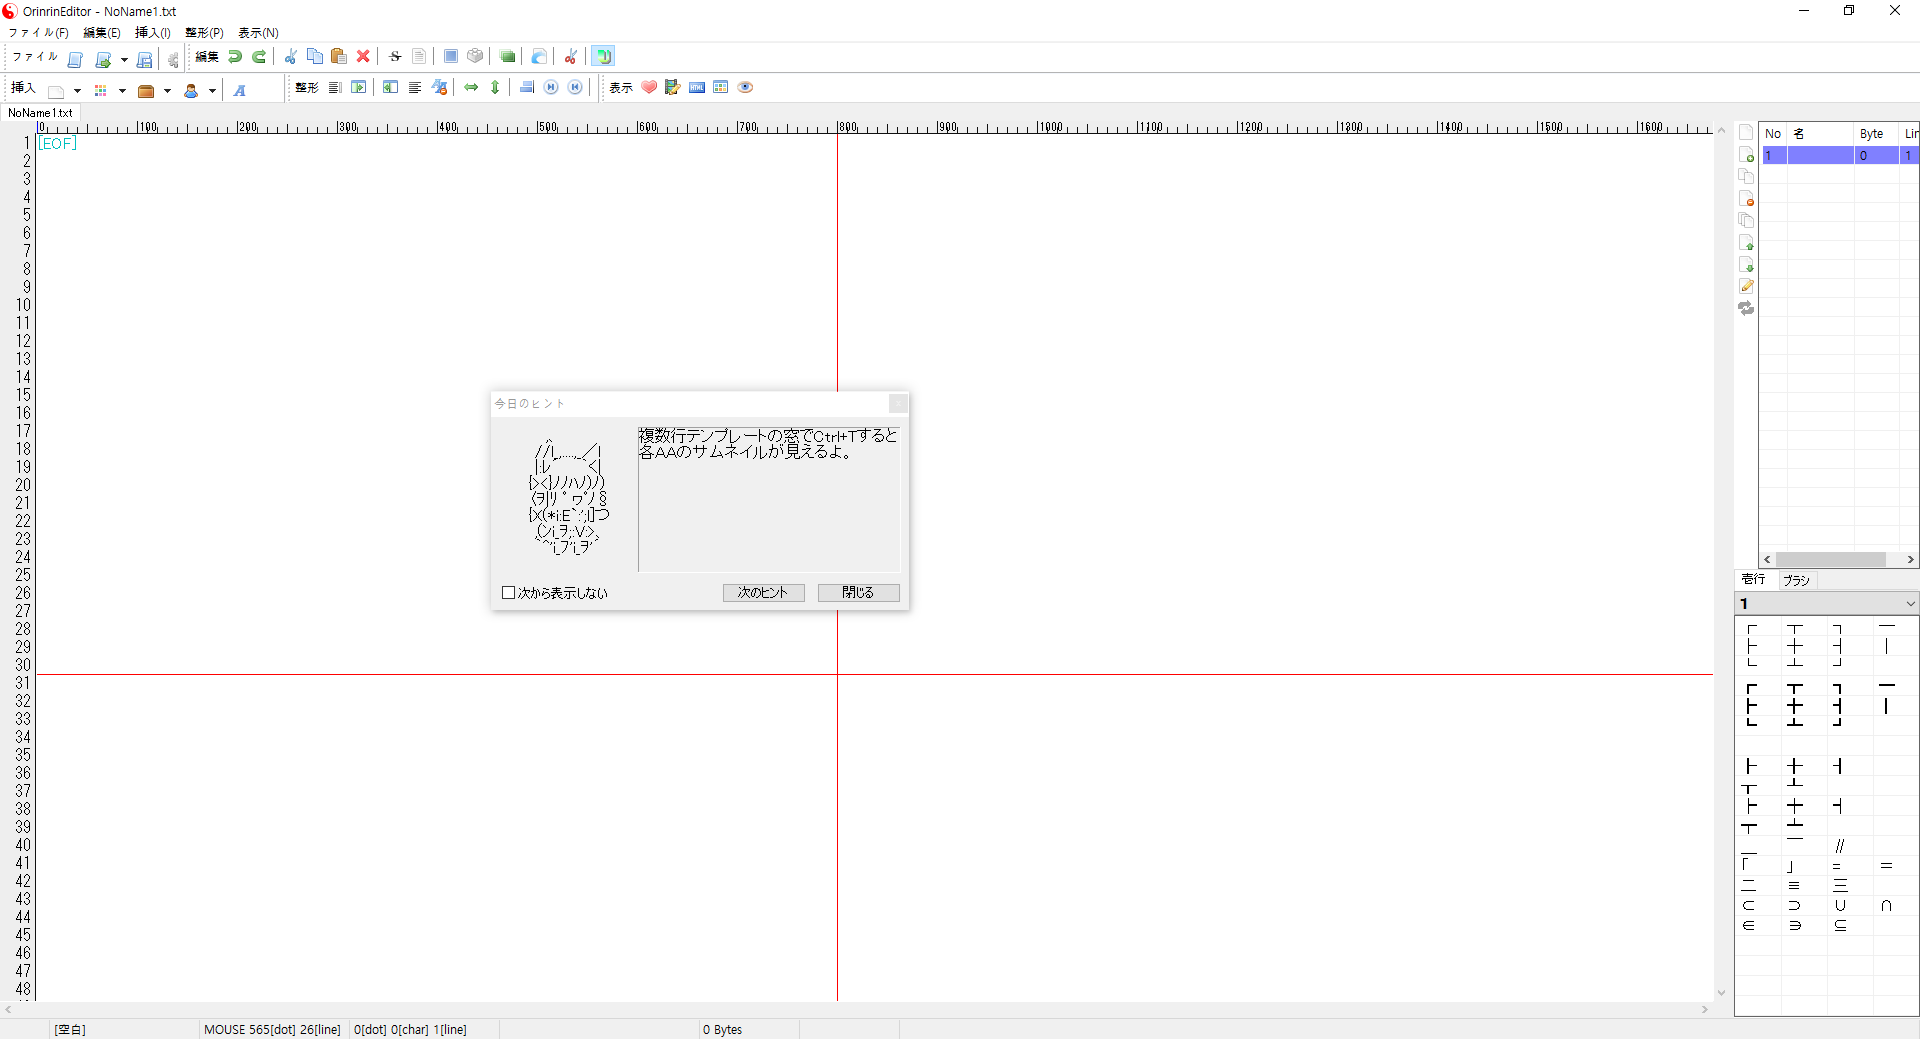The width and height of the screenshot is (1920, 1039).
Task: Click the green redo arrow
Action: tap(259, 57)
